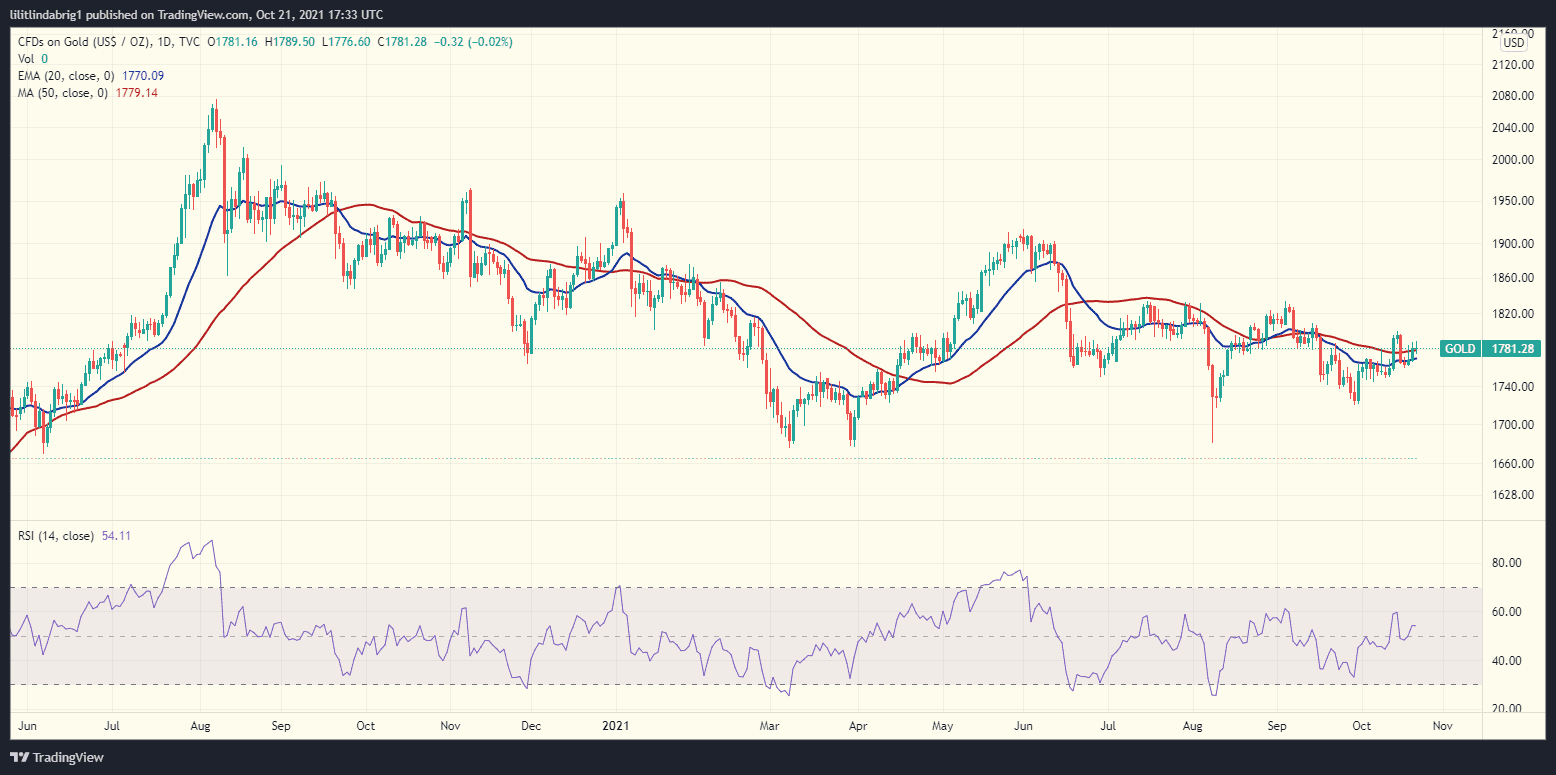Click the TradingView logo at bottom left
1556x775 pixels.
pos(56,757)
